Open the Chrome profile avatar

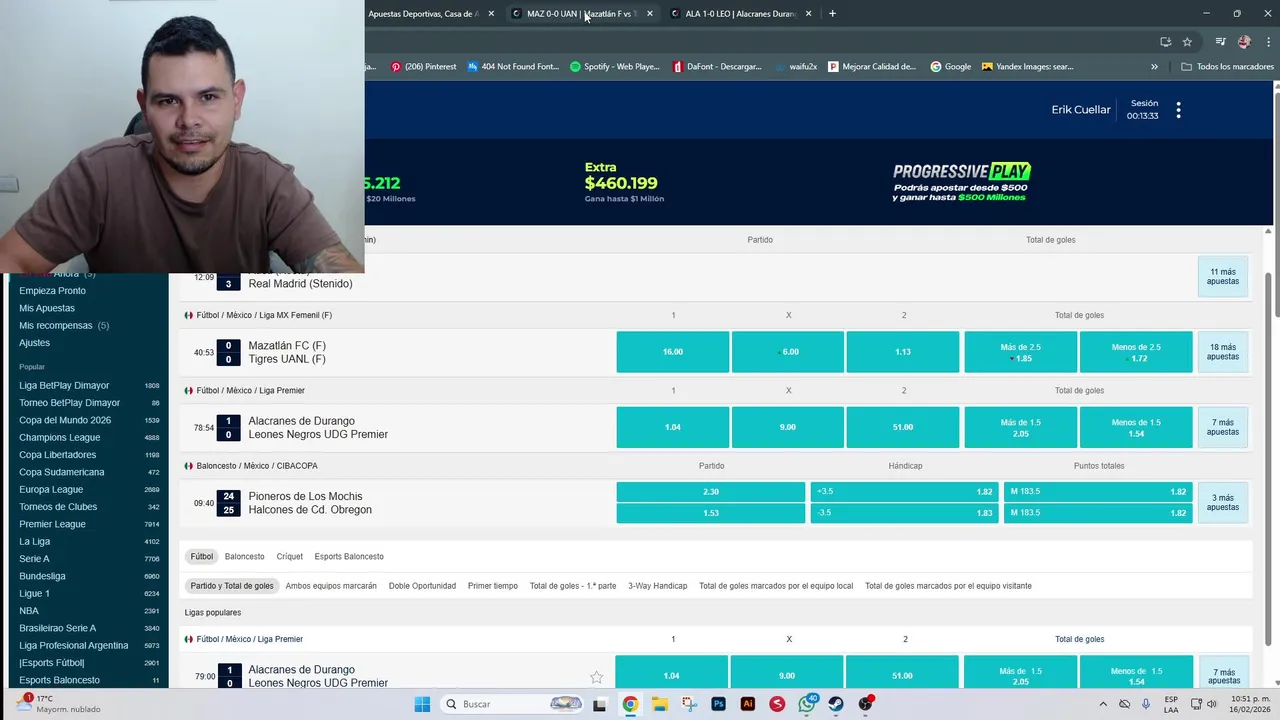[x=1244, y=41]
